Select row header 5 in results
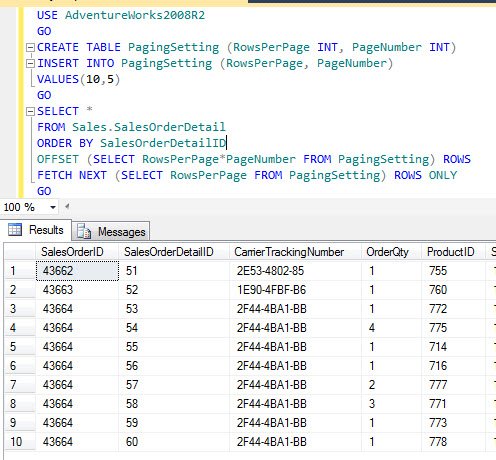 coord(20,347)
